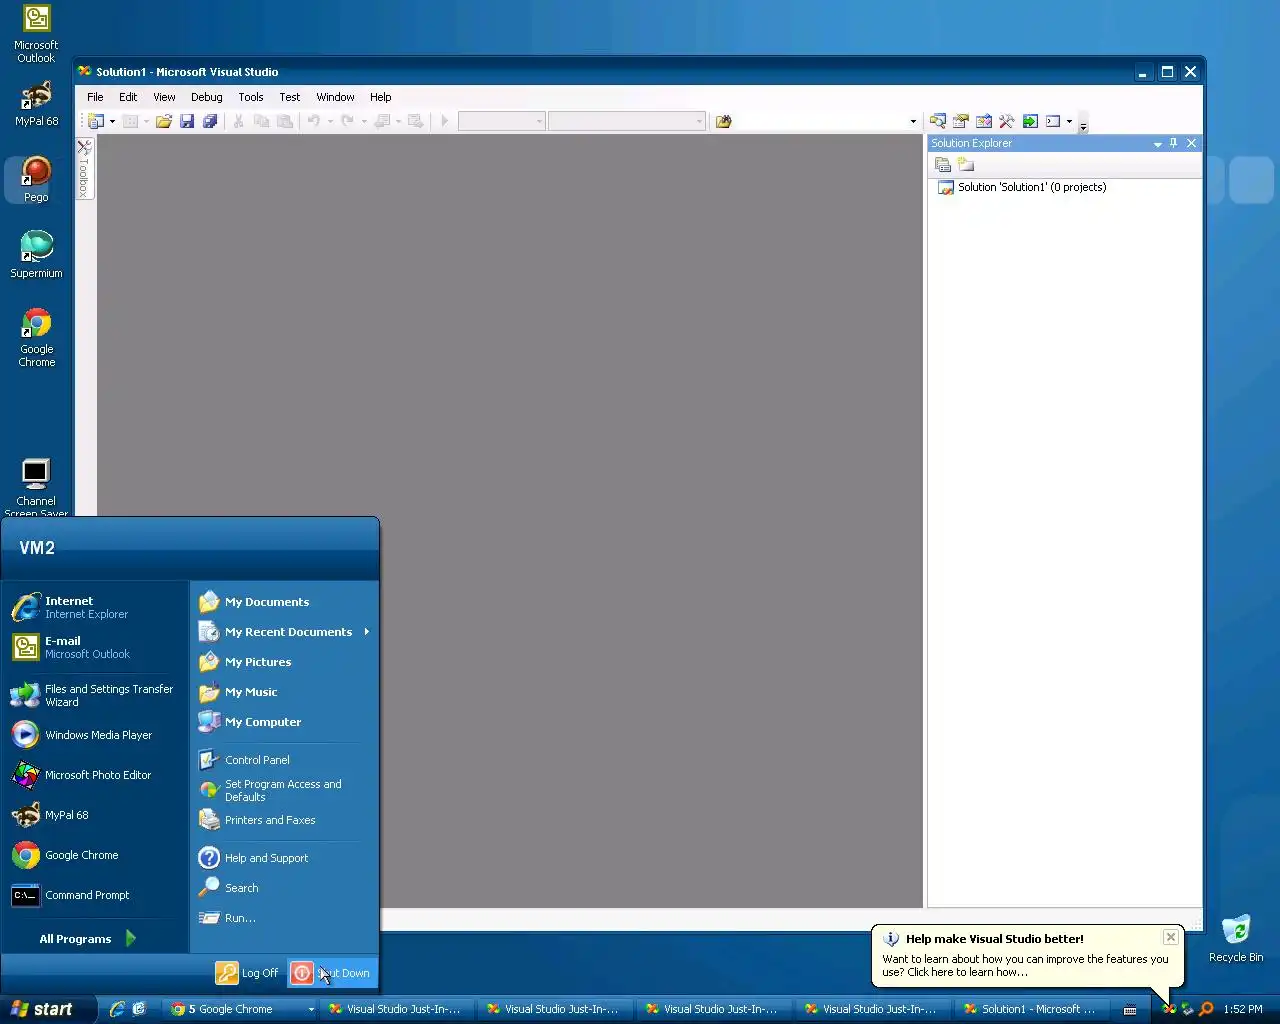Click the Redo arrow icon

[x=347, y=121]
